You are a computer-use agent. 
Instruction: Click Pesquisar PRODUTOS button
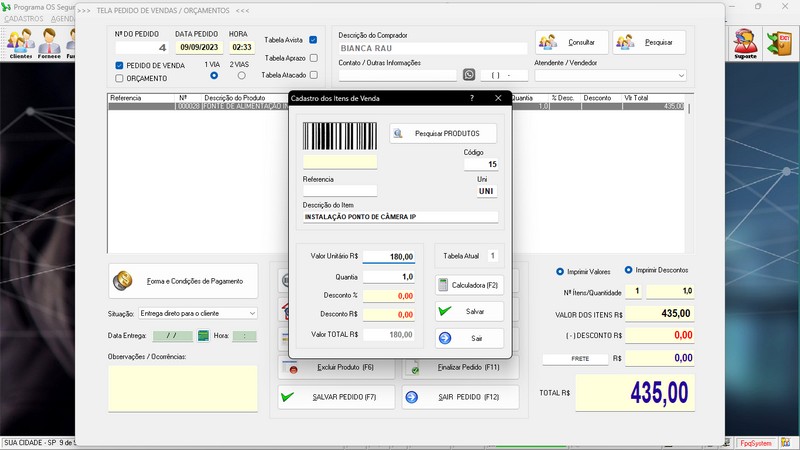point(443,134)
